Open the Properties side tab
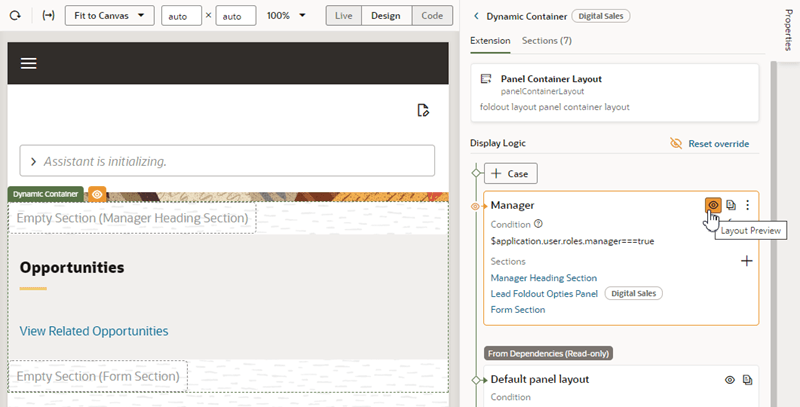Viewport: 800px width, 407px height. (789, 29)
